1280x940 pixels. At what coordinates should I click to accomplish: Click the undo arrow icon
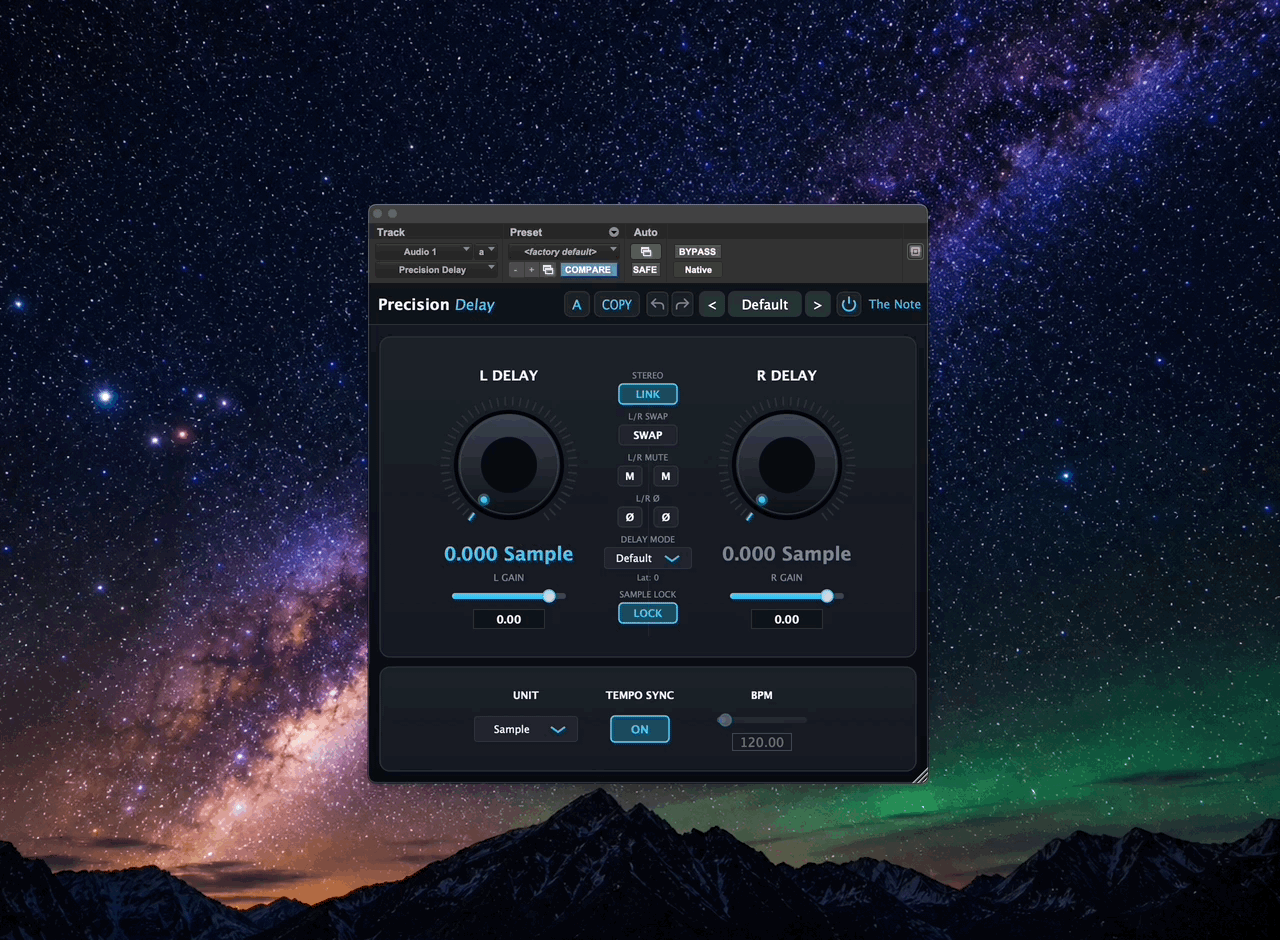657,305
